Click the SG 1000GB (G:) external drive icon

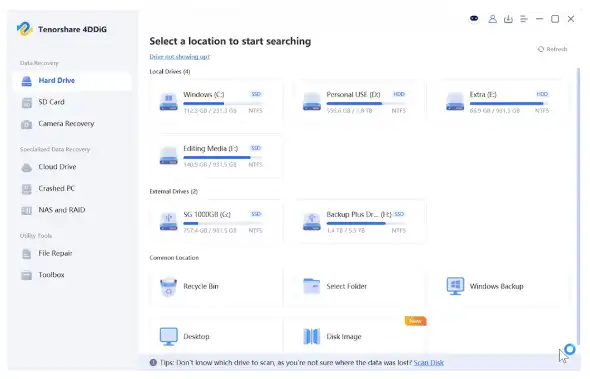[169, 222]
